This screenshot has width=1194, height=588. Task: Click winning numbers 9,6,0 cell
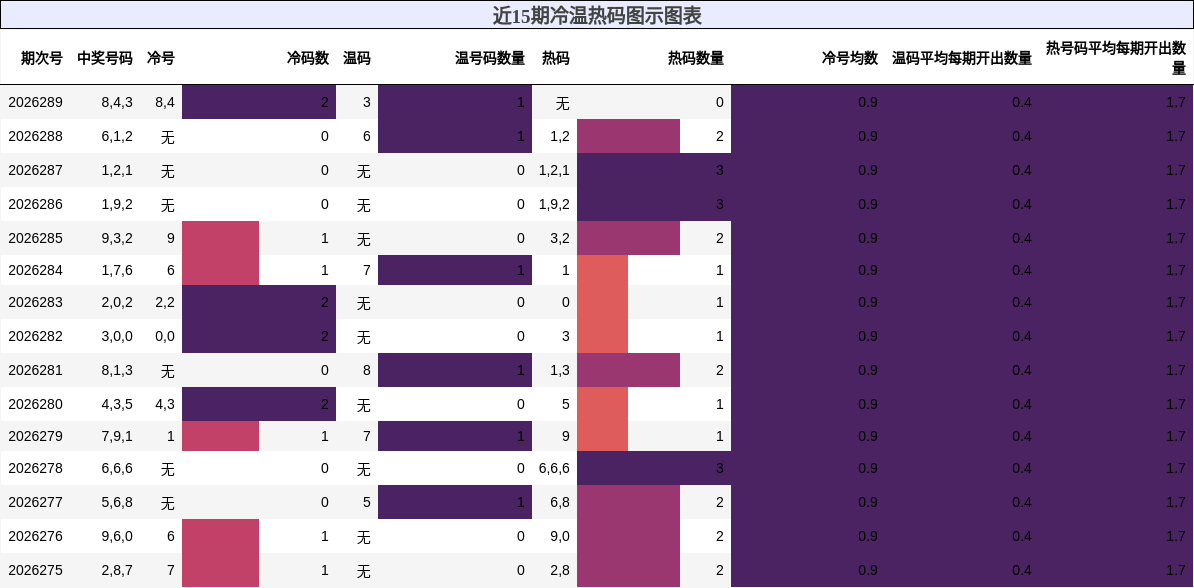pyautogui.click(x=117, y=535)
